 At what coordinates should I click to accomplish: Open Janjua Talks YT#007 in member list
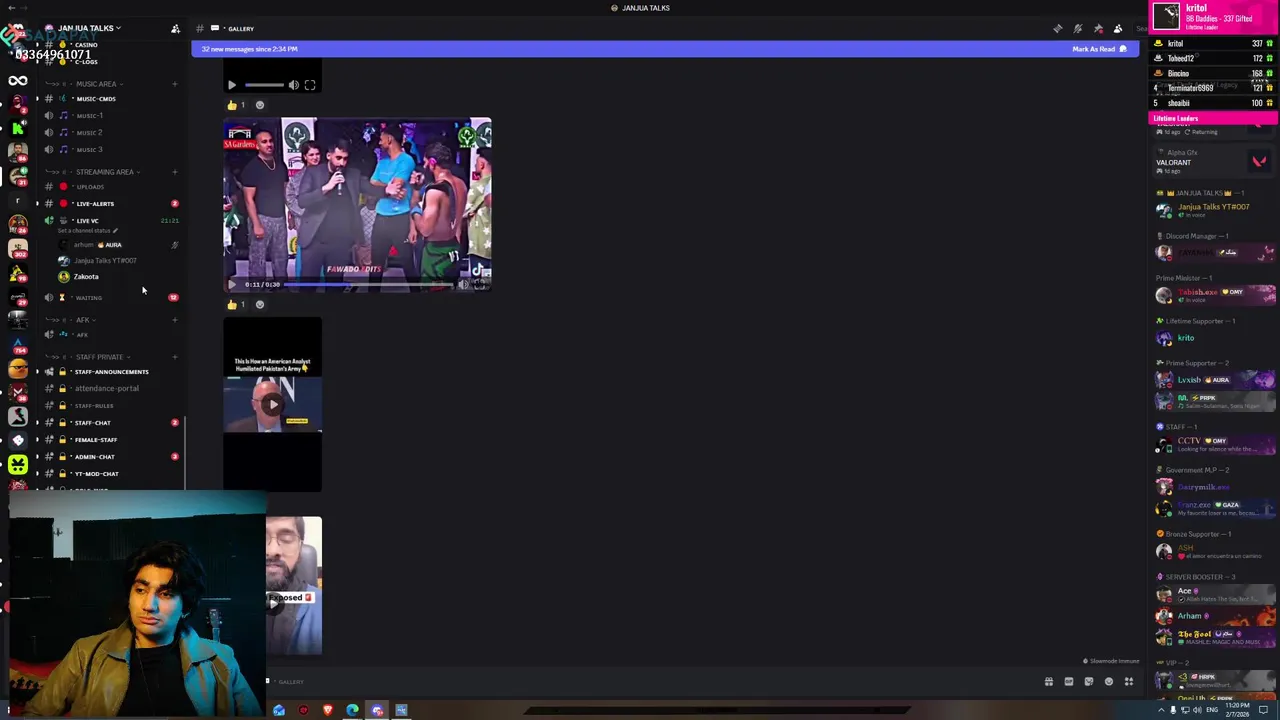click(1215, 210)
